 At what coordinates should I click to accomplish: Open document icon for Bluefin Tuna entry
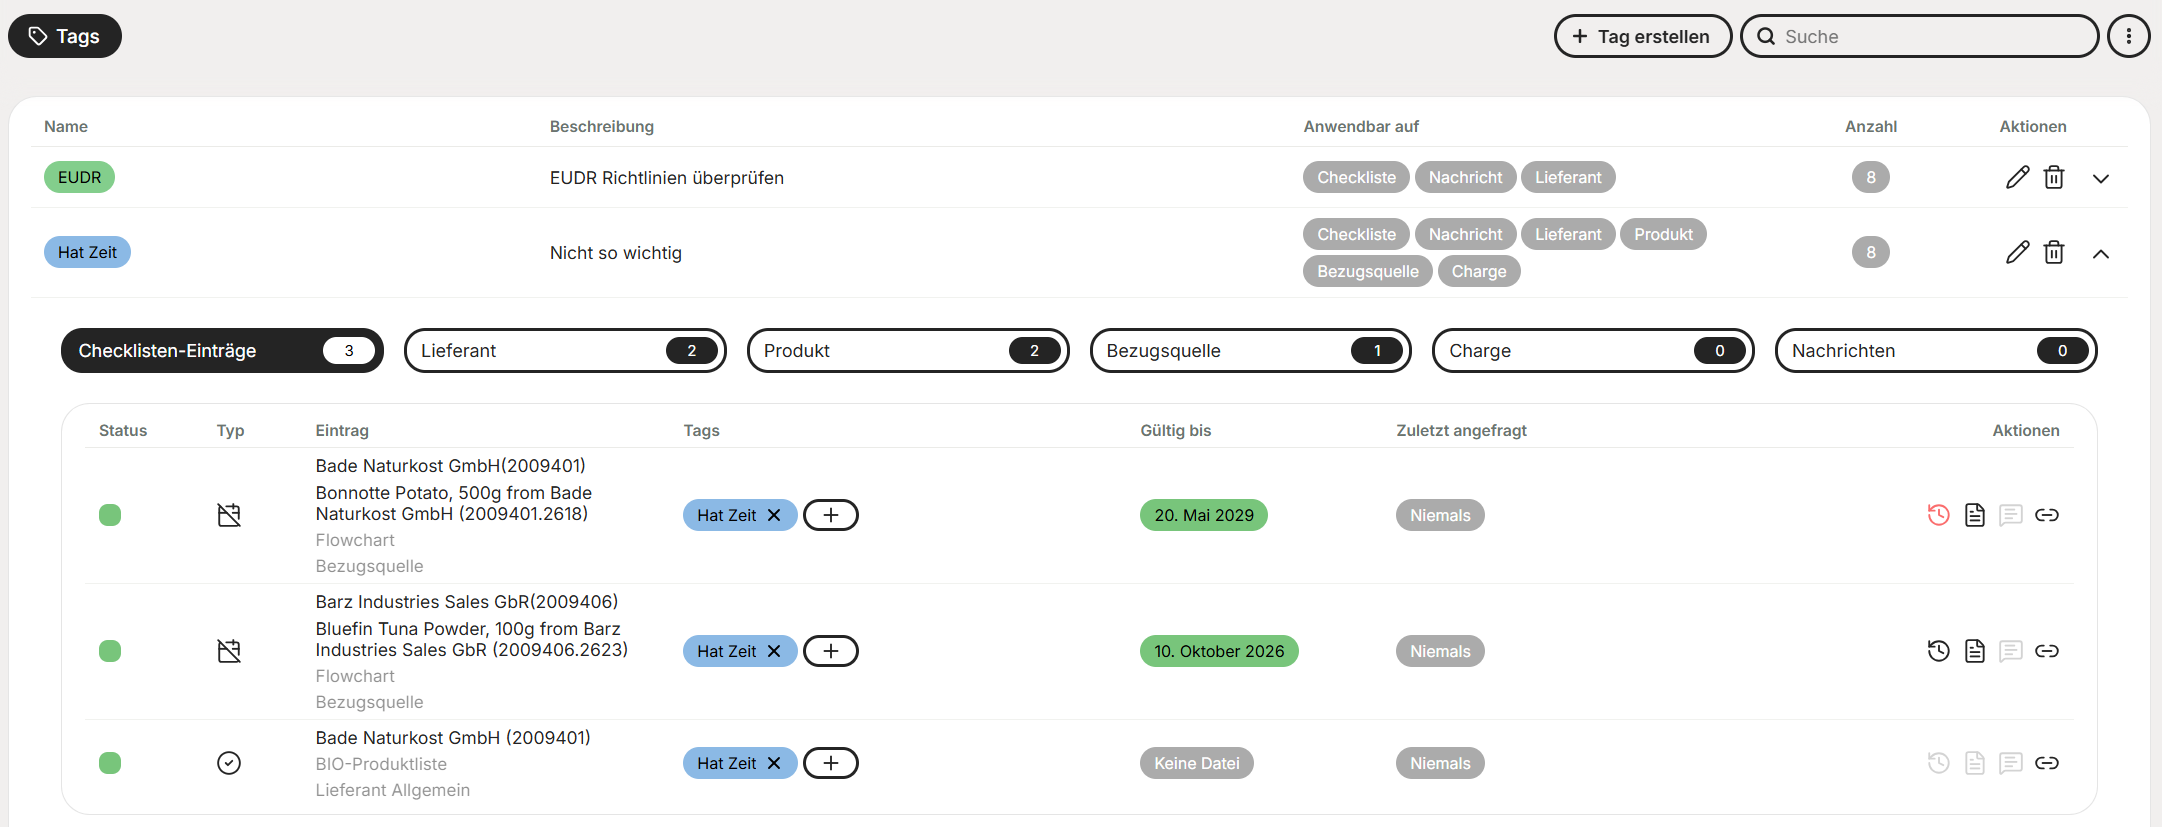(x=1974, y=651)
